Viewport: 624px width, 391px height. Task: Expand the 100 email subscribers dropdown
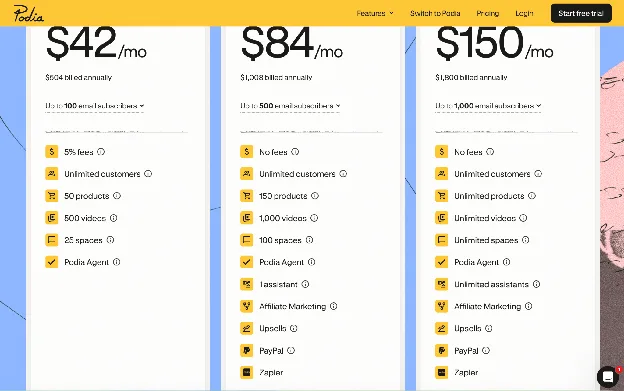94,106
